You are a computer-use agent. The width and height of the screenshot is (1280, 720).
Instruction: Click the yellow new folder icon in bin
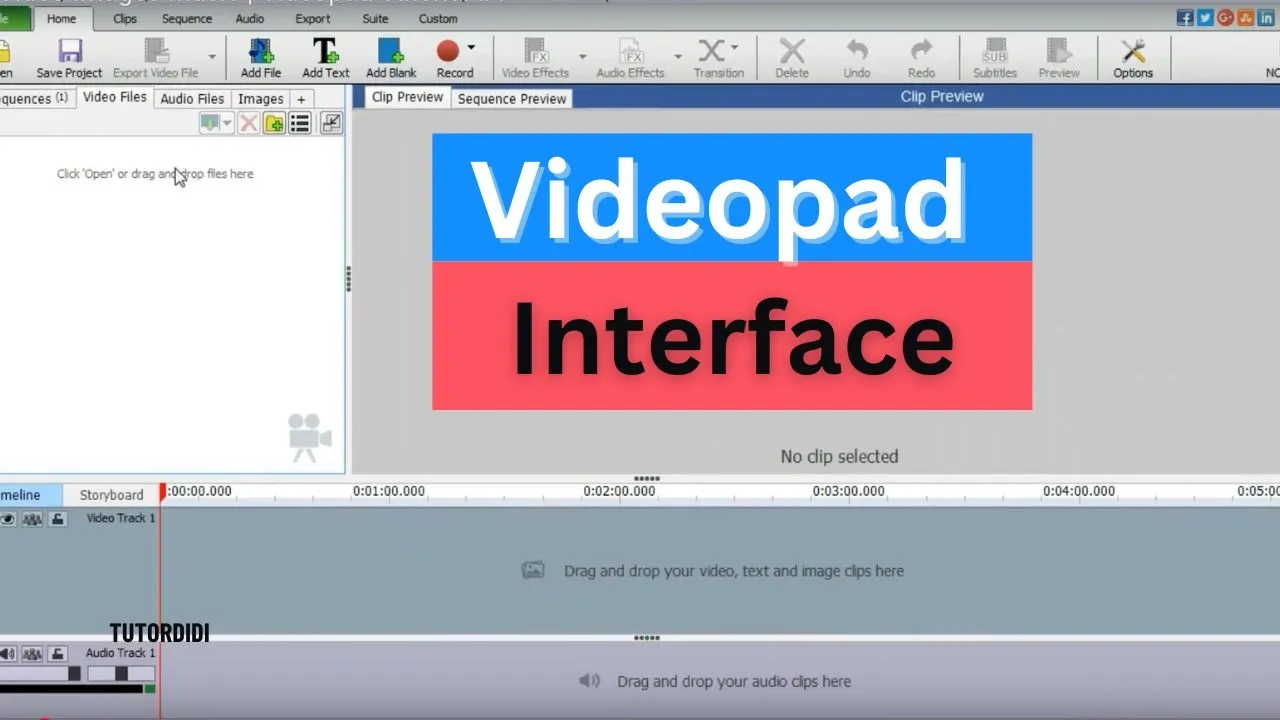[274, 123]
